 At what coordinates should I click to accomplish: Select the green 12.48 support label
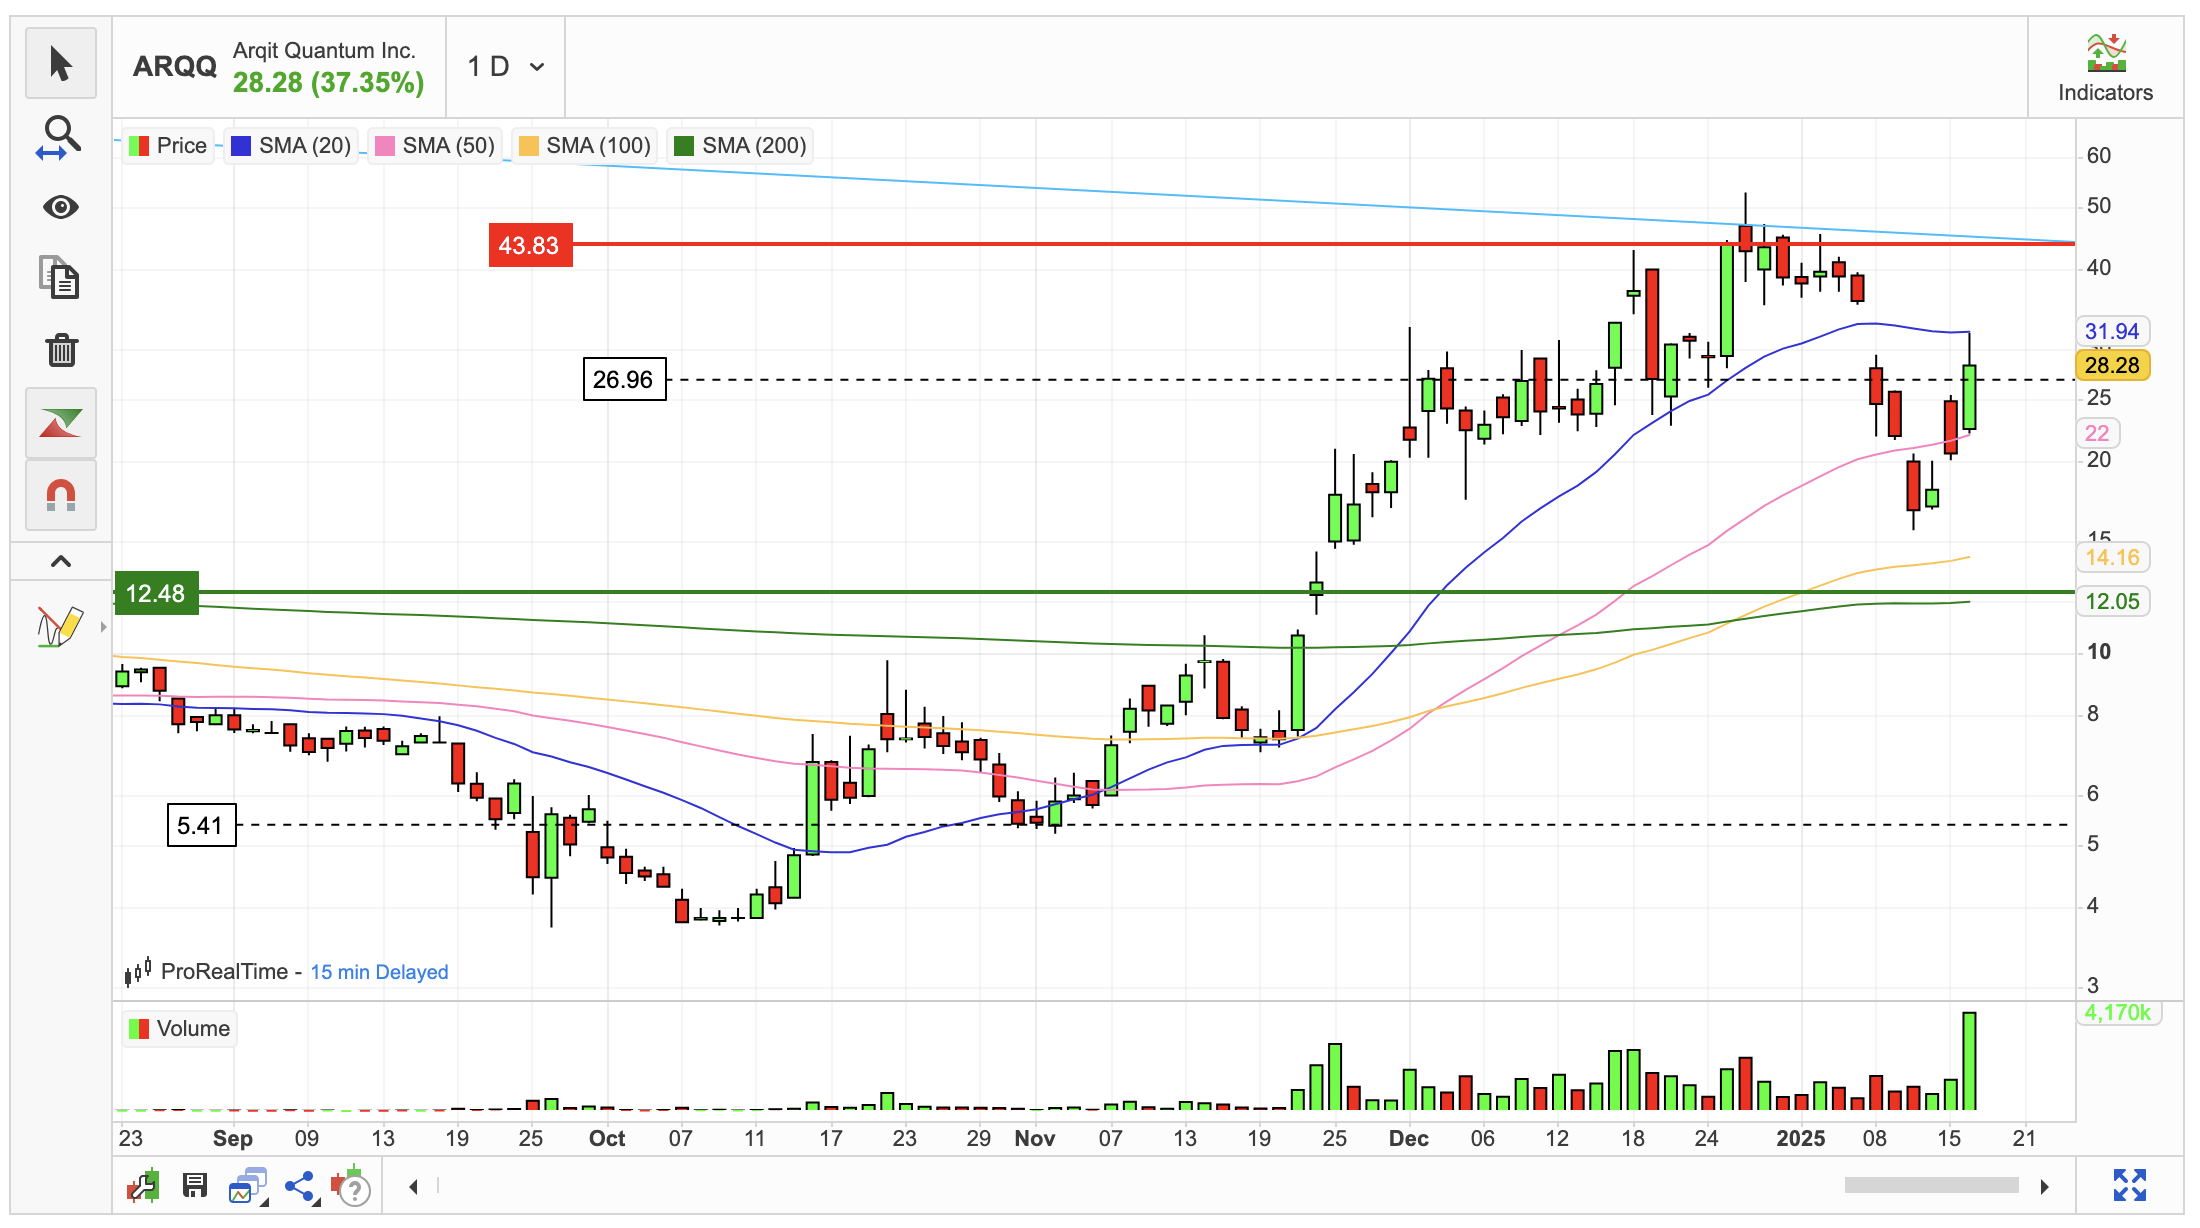click(156, 593)
